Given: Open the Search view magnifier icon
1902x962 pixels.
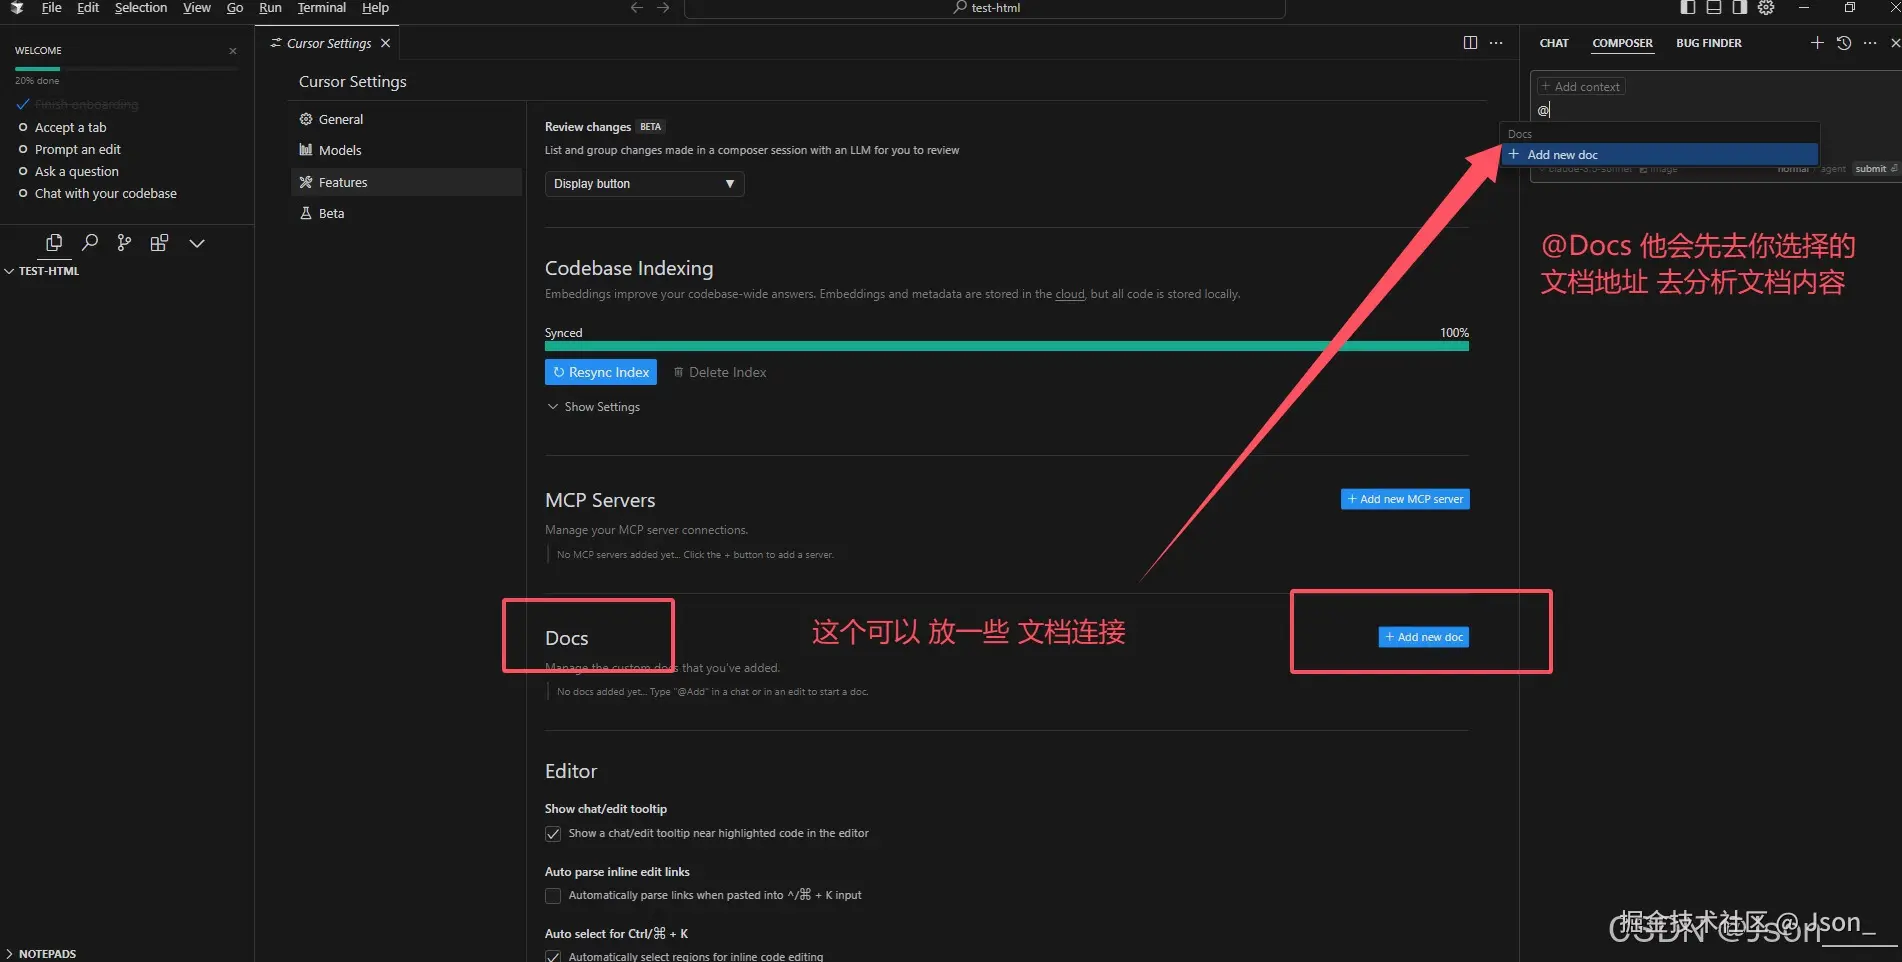Looking at the screenshot, I should coord(90,243).
